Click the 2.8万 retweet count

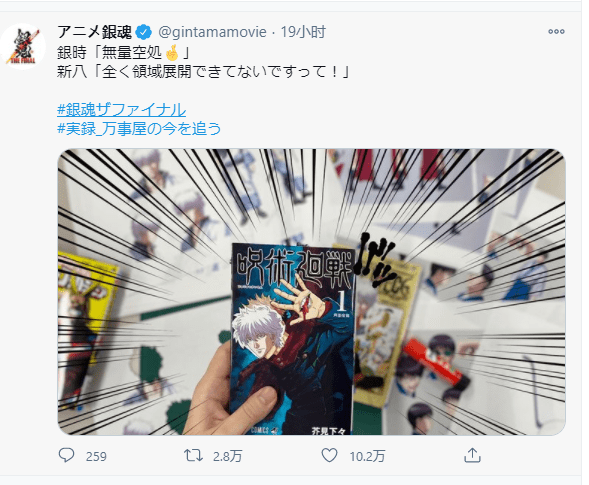228,456
